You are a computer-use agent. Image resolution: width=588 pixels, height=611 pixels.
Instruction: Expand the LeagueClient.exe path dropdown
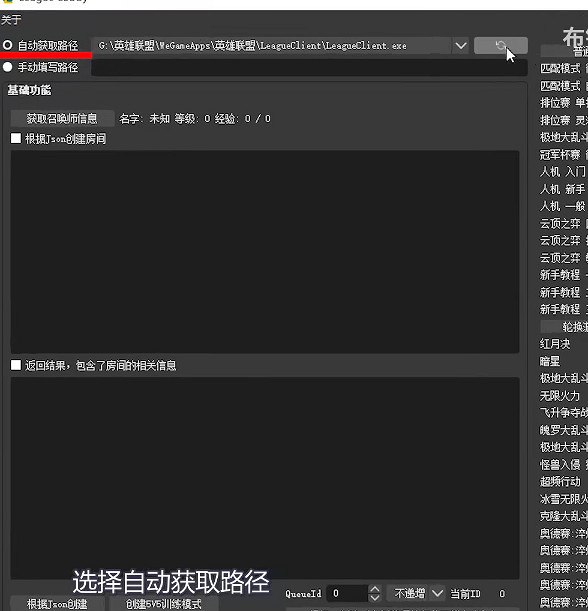461,46
